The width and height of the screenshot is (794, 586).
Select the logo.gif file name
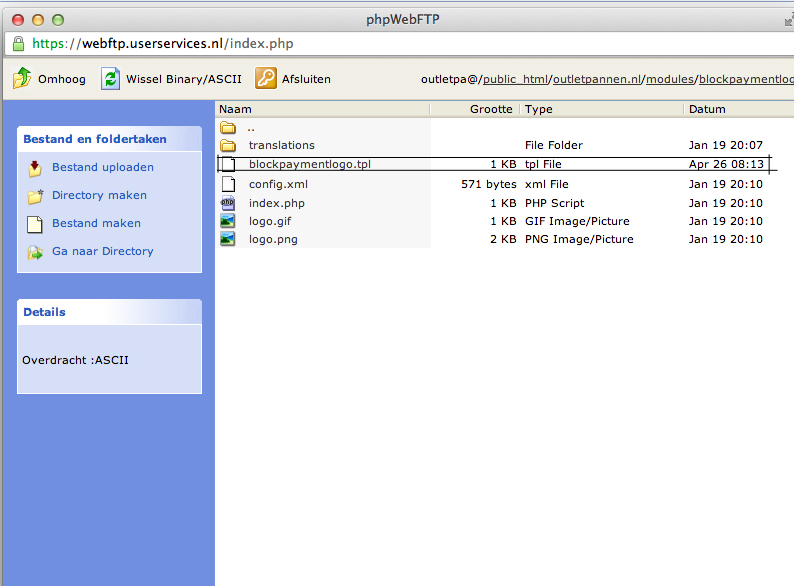[x=270, y=221]
